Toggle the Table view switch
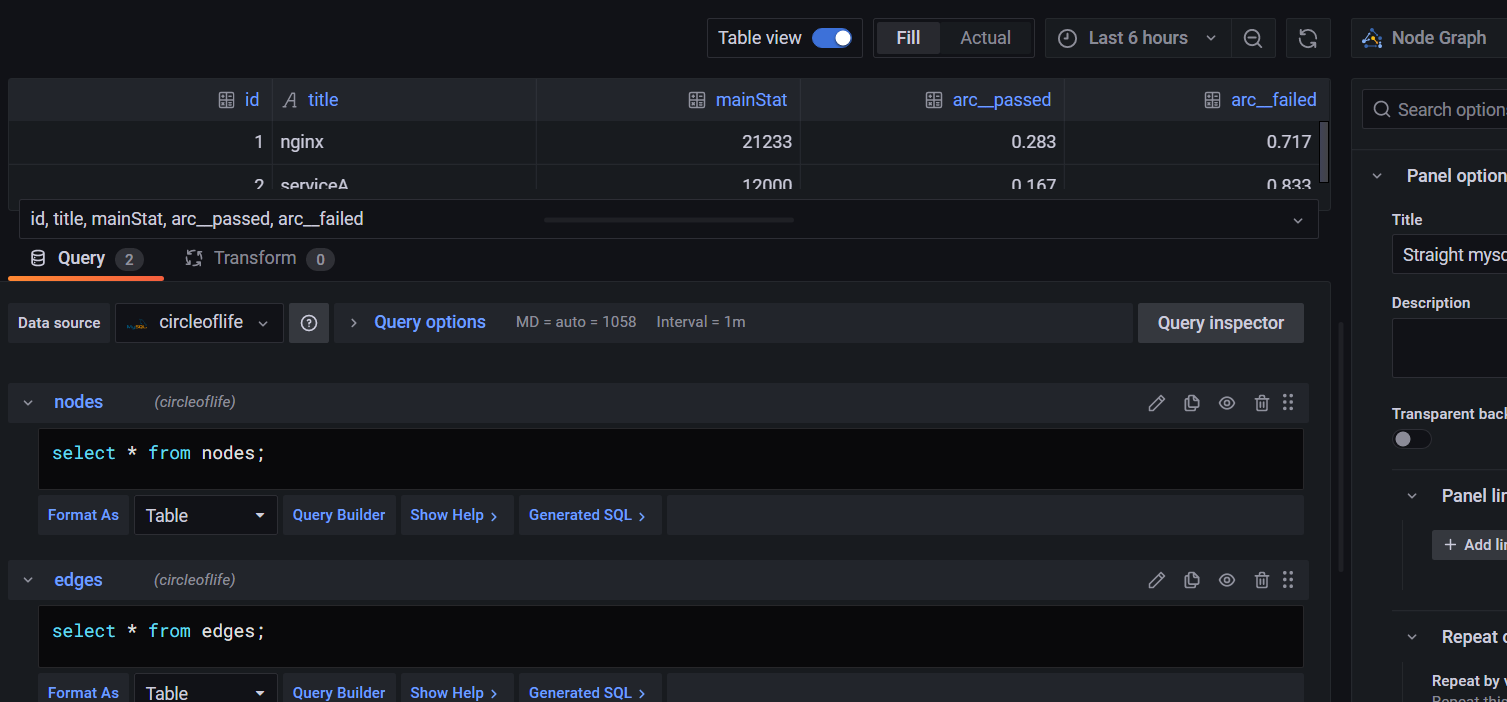The height and width of the screenshot is (702, 1507). pos(832,38)
